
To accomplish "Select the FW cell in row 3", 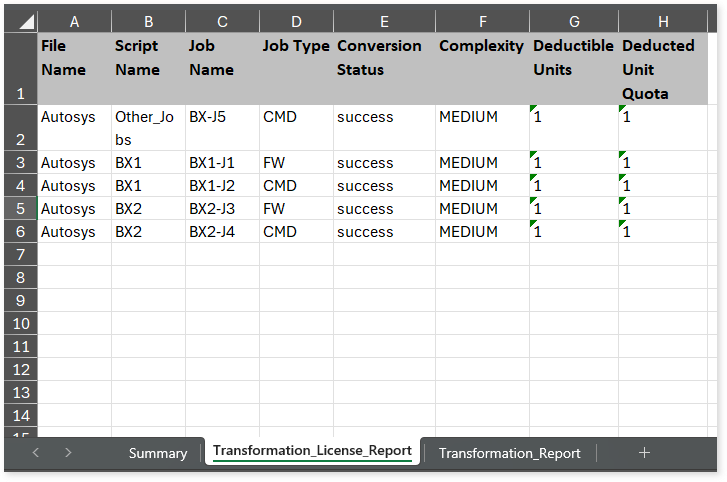I will (x=296, y=162).
